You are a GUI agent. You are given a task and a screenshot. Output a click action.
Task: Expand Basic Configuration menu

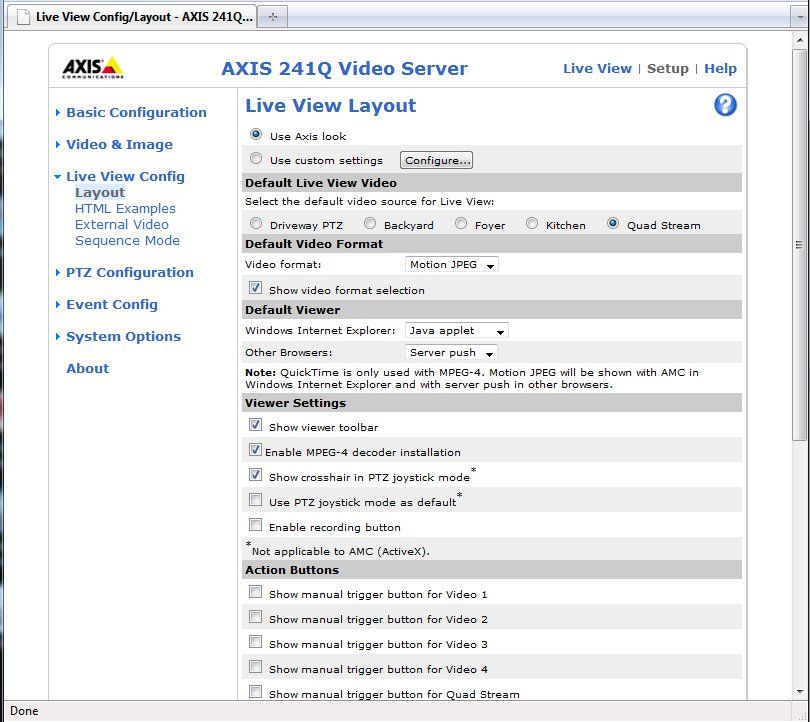tap(136, 113)
